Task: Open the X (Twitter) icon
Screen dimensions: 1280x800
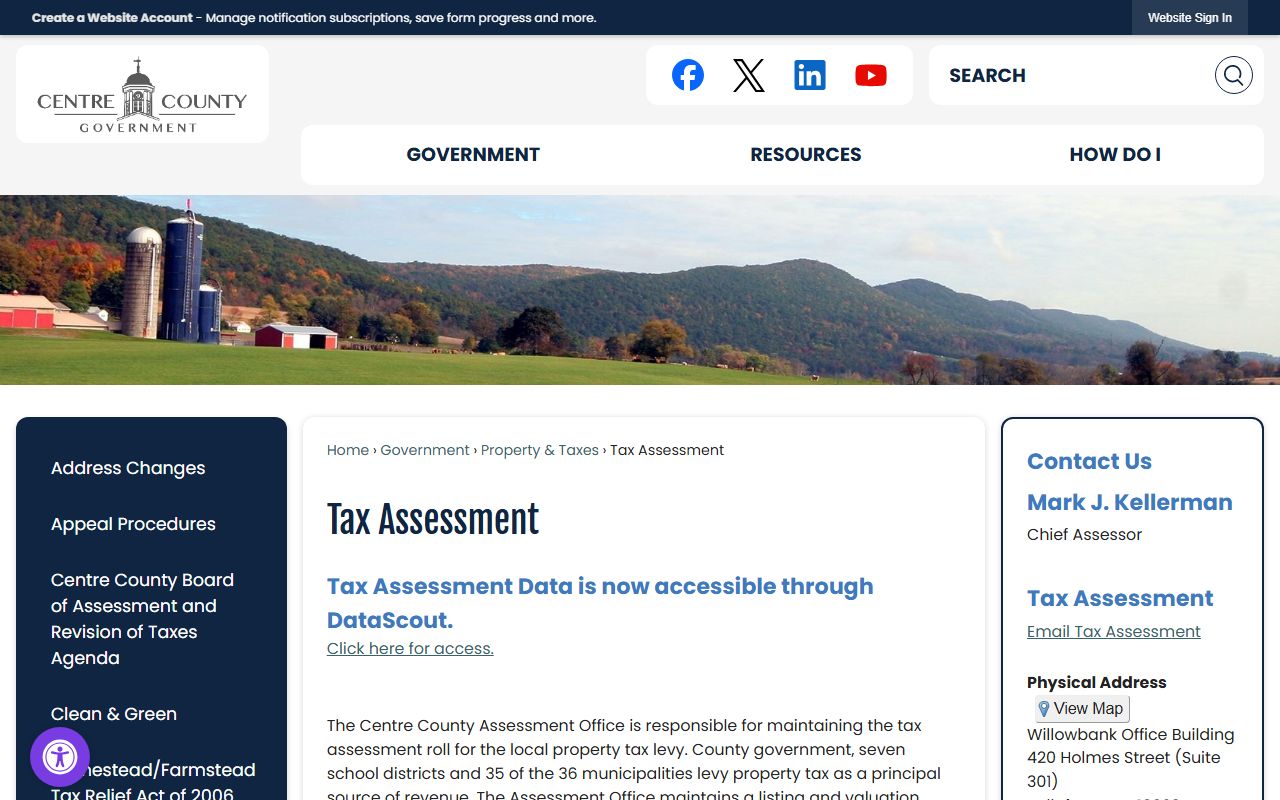Action: click(749, 75)
